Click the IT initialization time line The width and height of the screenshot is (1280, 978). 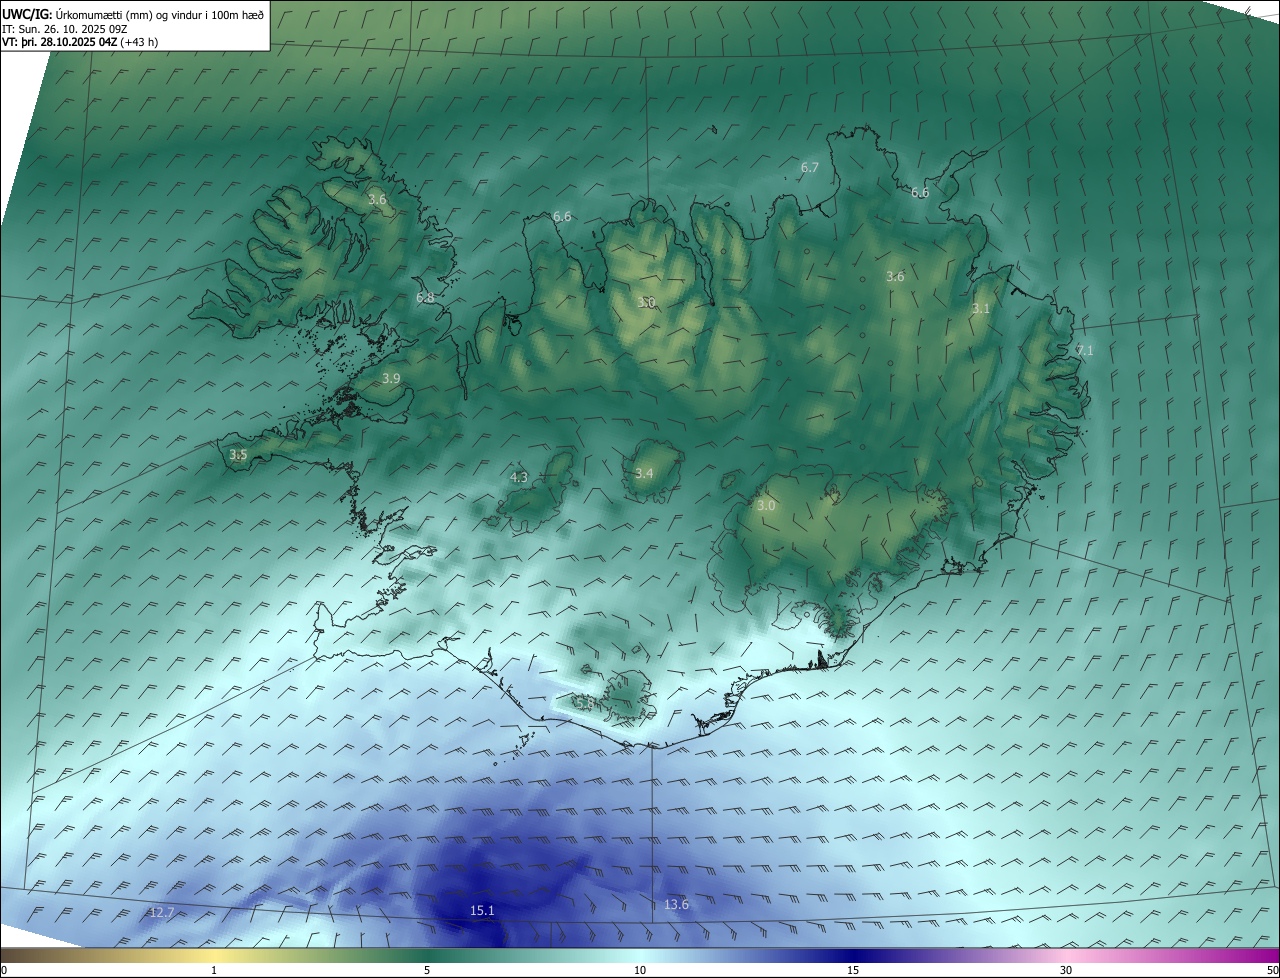pos(64,29)
